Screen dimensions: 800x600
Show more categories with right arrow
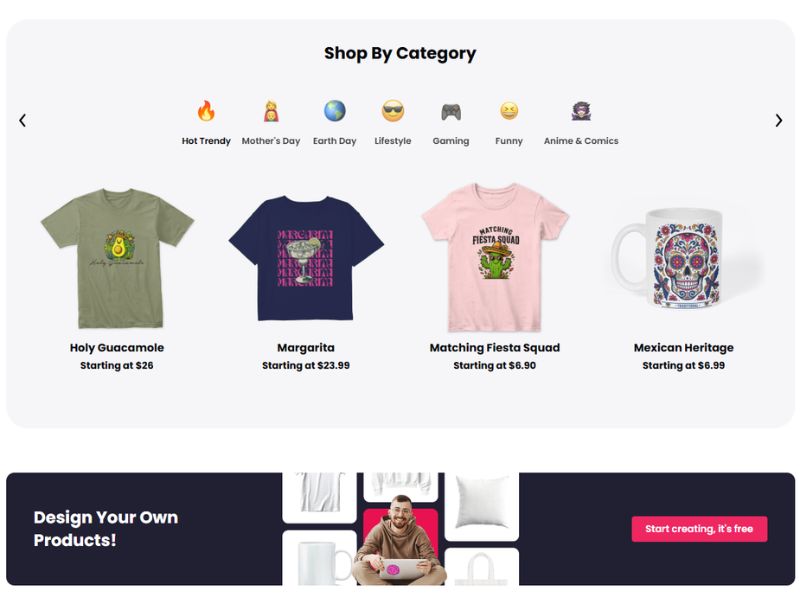(779, 120)
